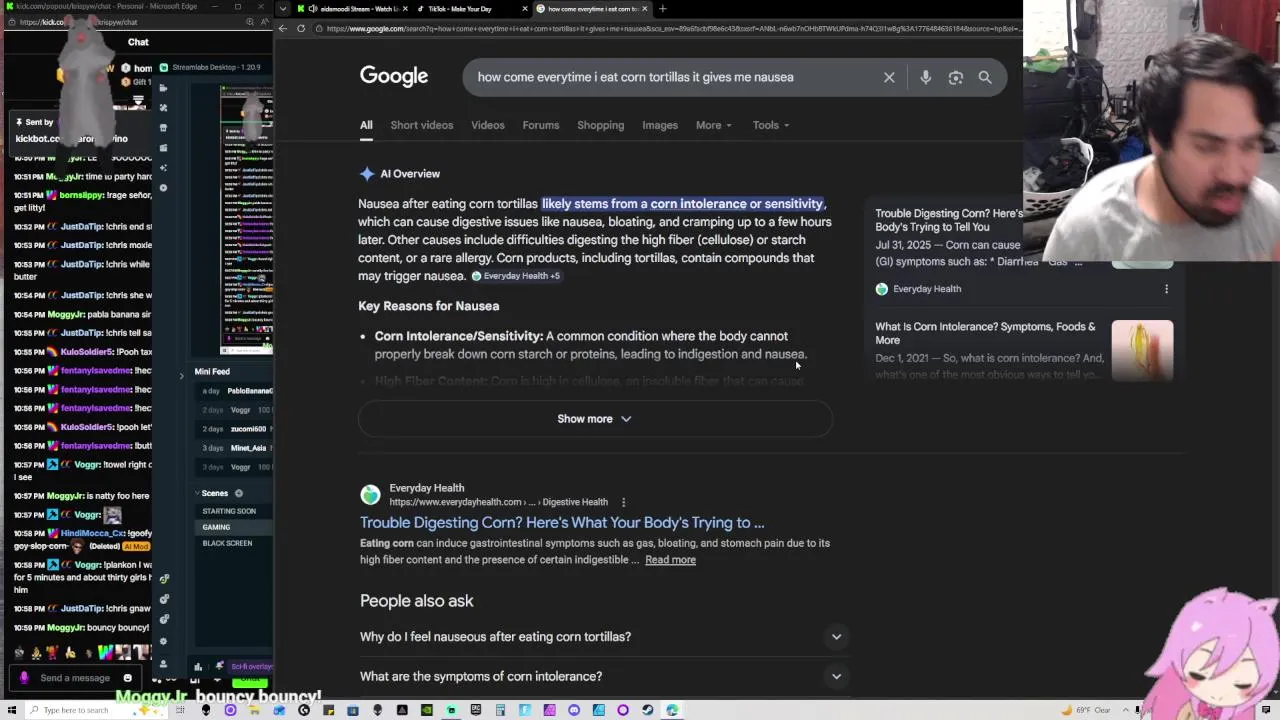The width and height of the screenshot is (1280, 720).
Task: Expand Mini Feed panel arrow in Streamlabs
Action: [x=181, y=375]
